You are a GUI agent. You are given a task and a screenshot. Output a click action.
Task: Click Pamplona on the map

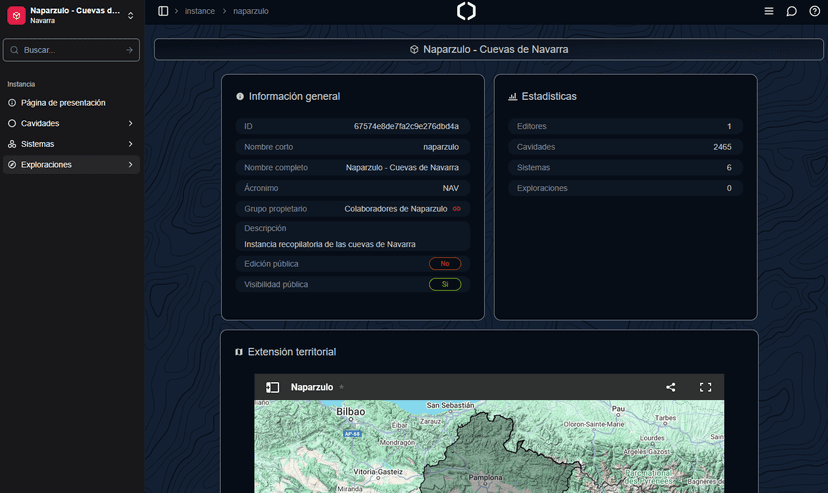[485, 478]
